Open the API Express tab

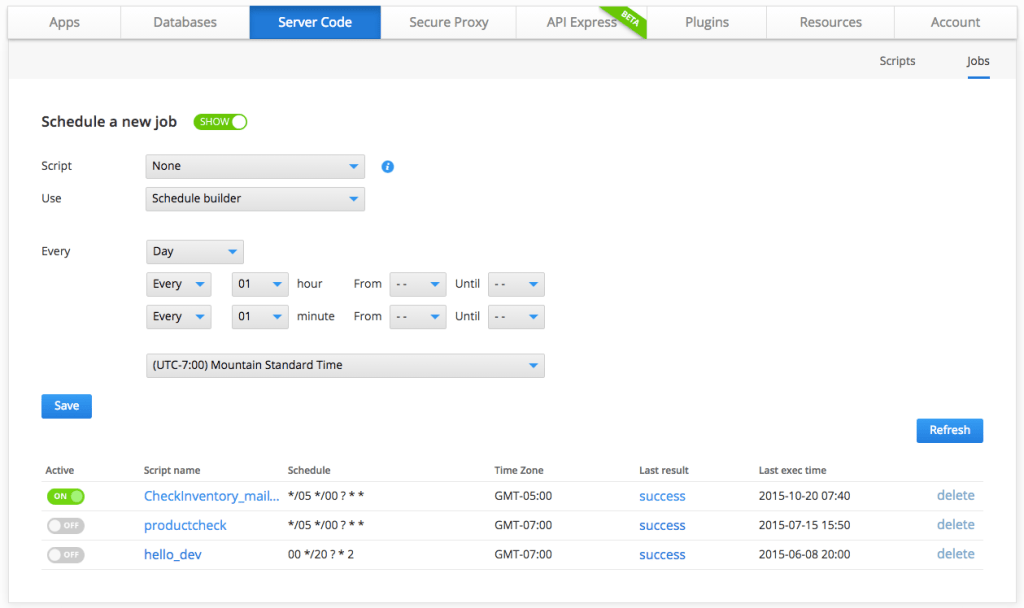581,22
